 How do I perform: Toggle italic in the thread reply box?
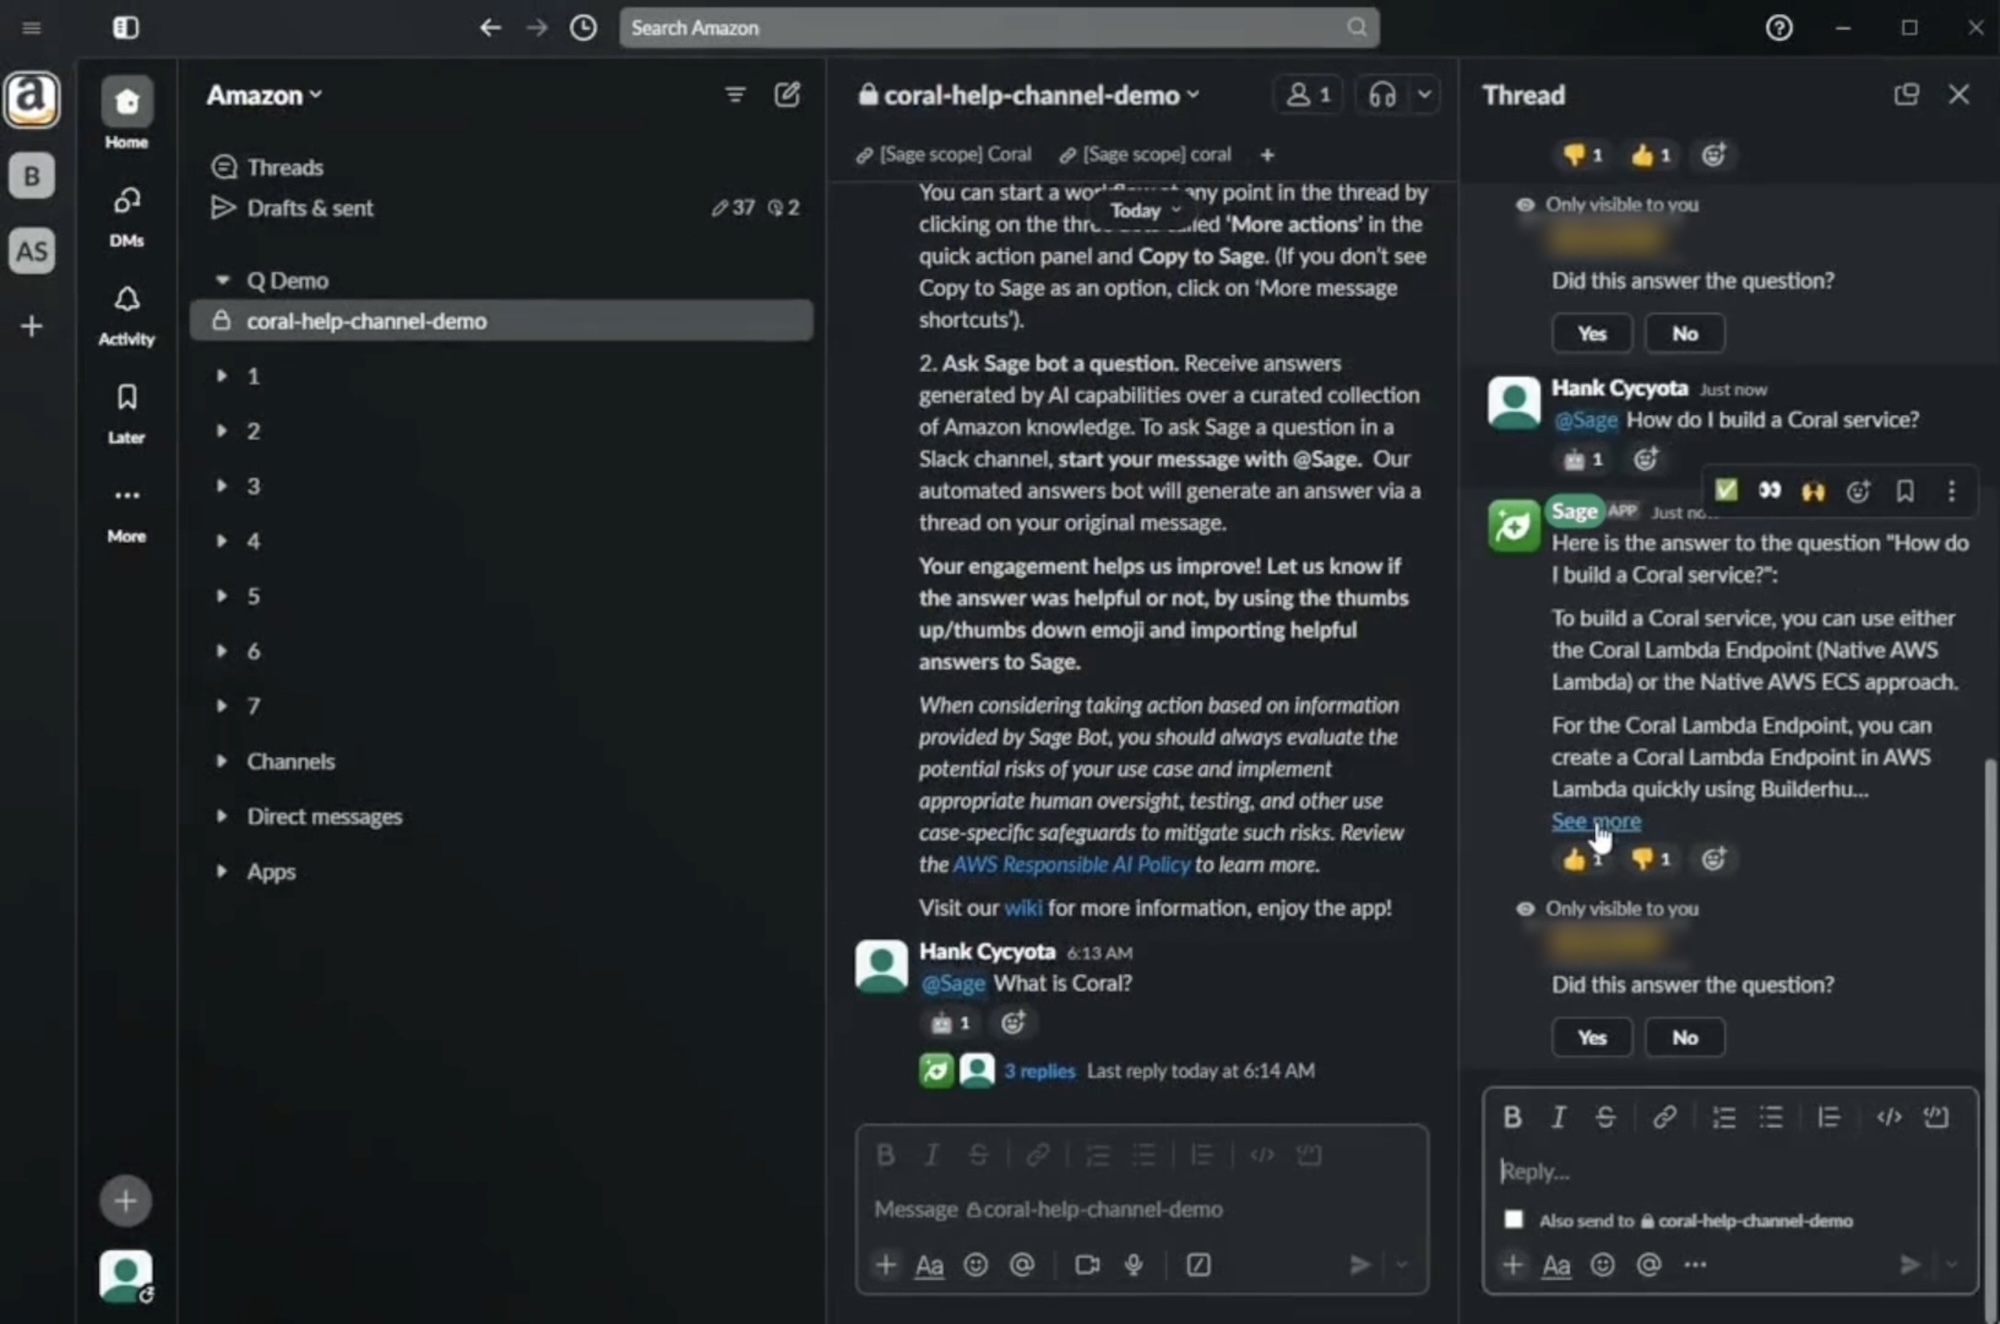point(1558,1117)
